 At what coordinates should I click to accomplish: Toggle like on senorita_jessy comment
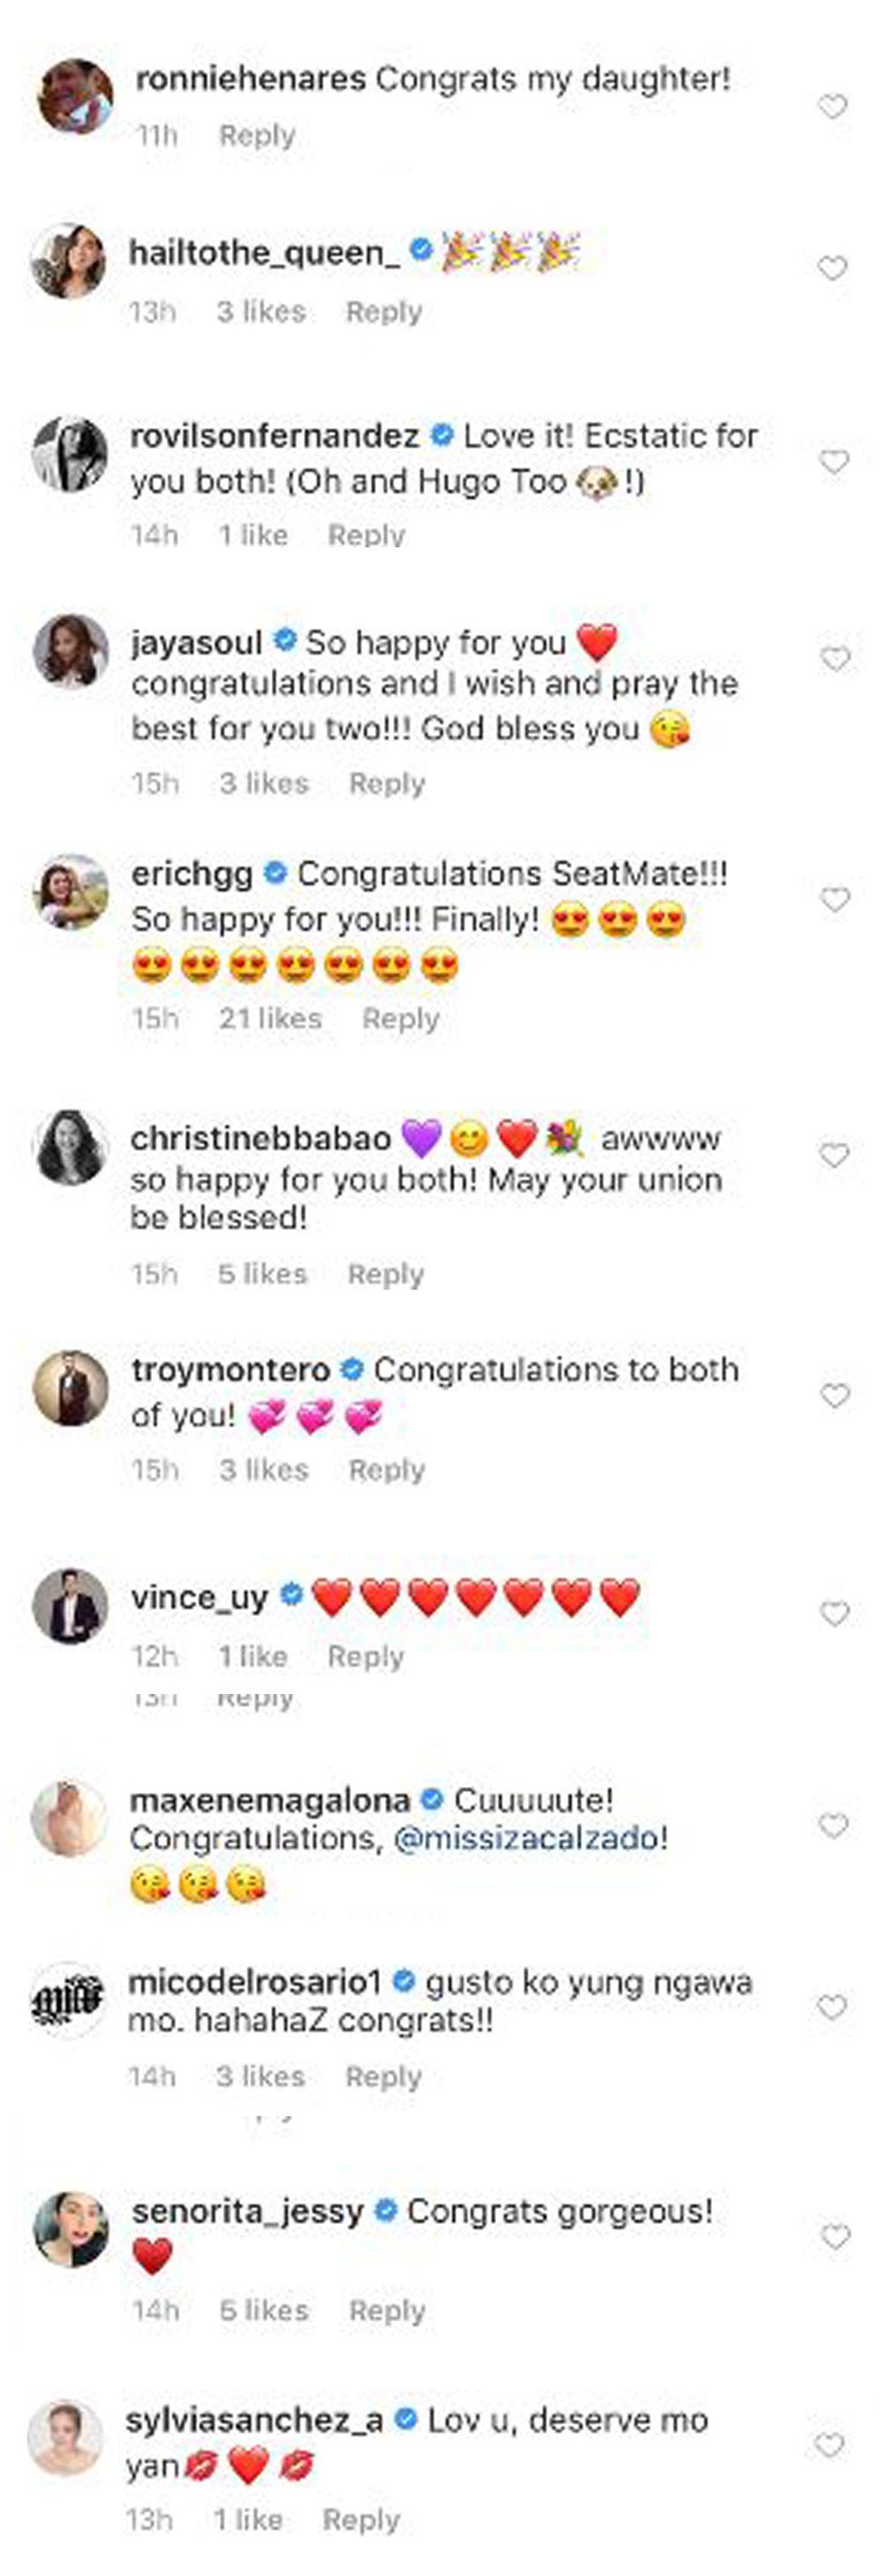(834, 2236)
